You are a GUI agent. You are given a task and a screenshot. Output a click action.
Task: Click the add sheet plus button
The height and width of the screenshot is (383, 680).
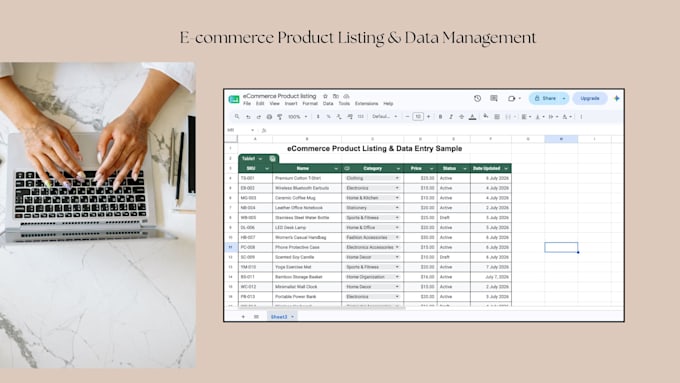click(x=243, y=317)
